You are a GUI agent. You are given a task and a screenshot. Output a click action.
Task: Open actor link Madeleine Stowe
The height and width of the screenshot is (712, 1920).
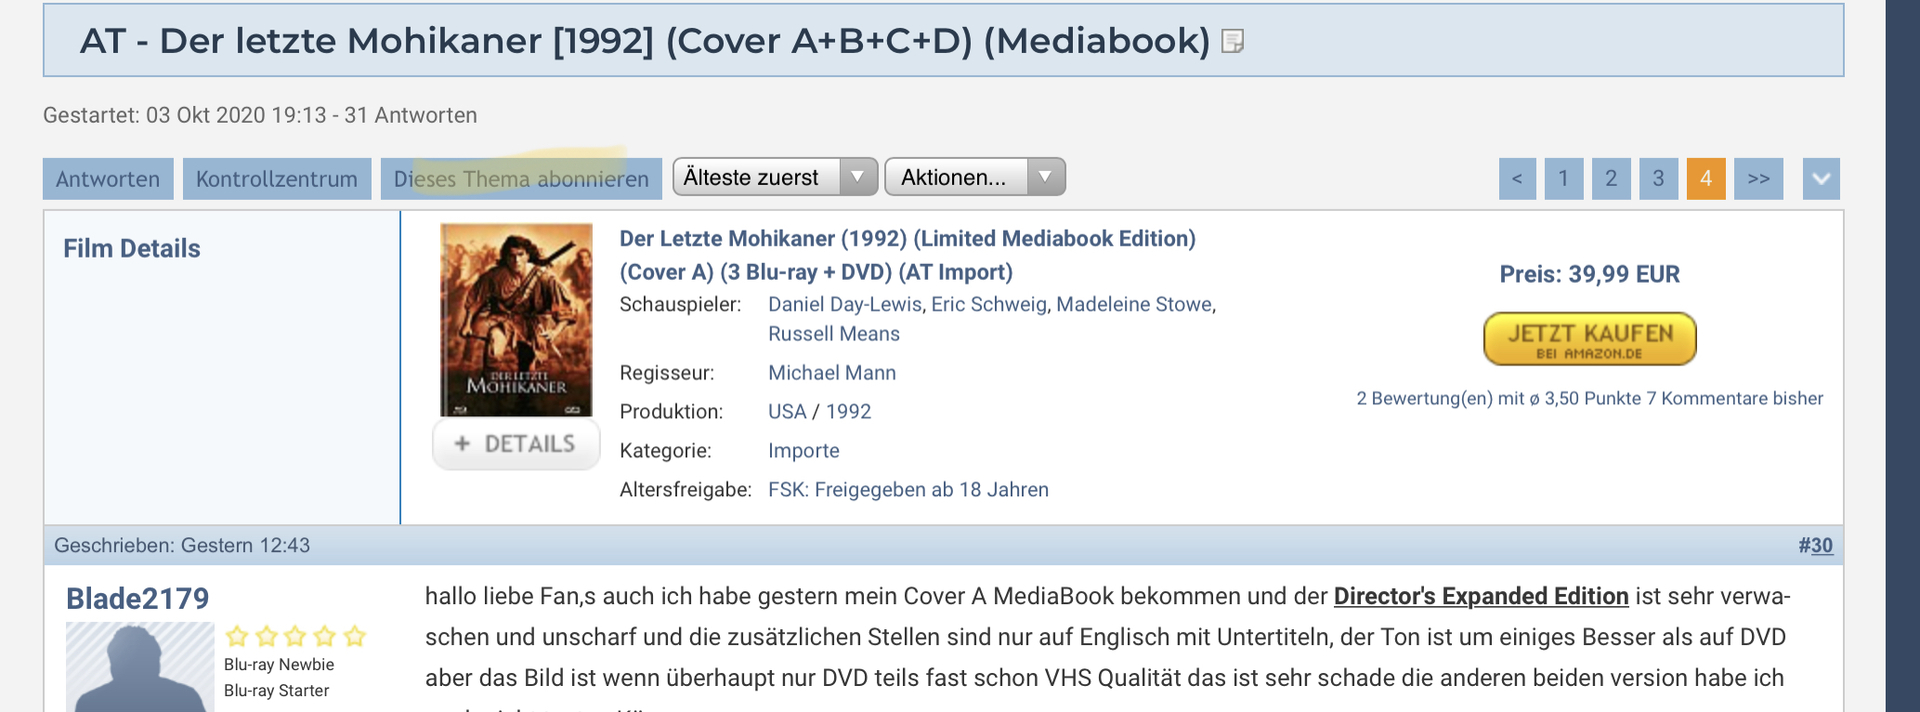[1134, 304]
